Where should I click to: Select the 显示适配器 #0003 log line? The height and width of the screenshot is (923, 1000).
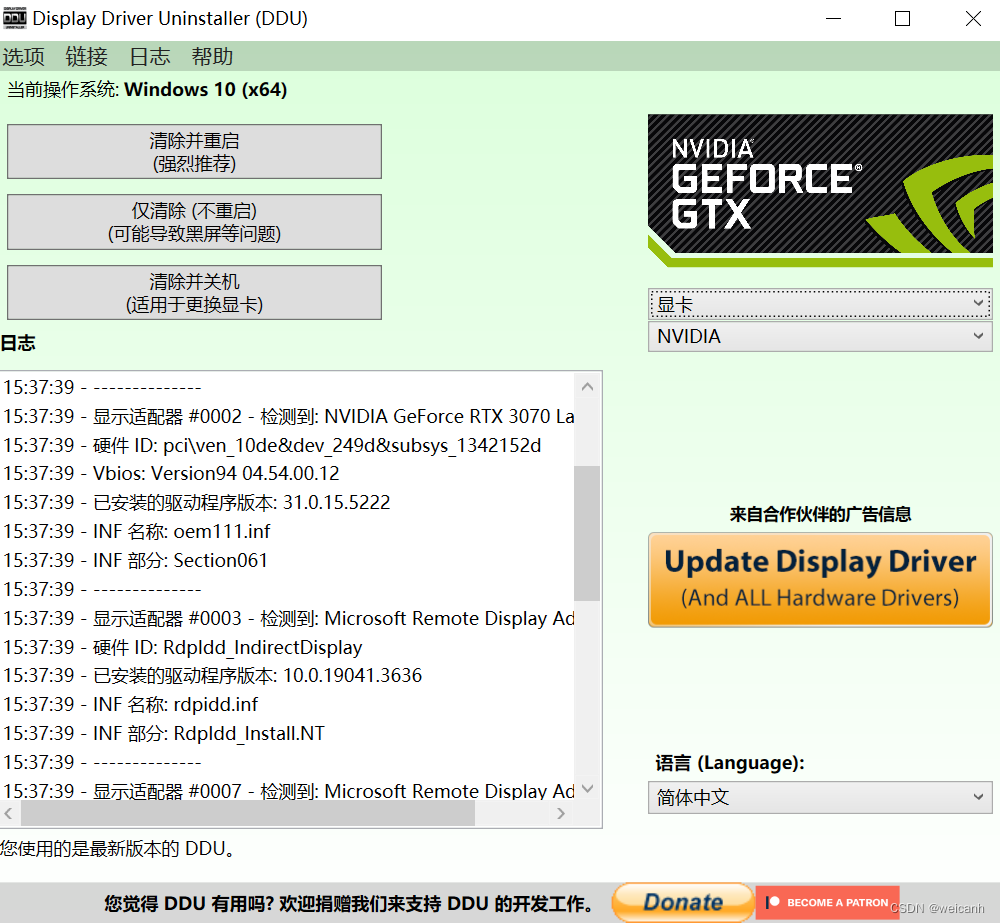288,618
